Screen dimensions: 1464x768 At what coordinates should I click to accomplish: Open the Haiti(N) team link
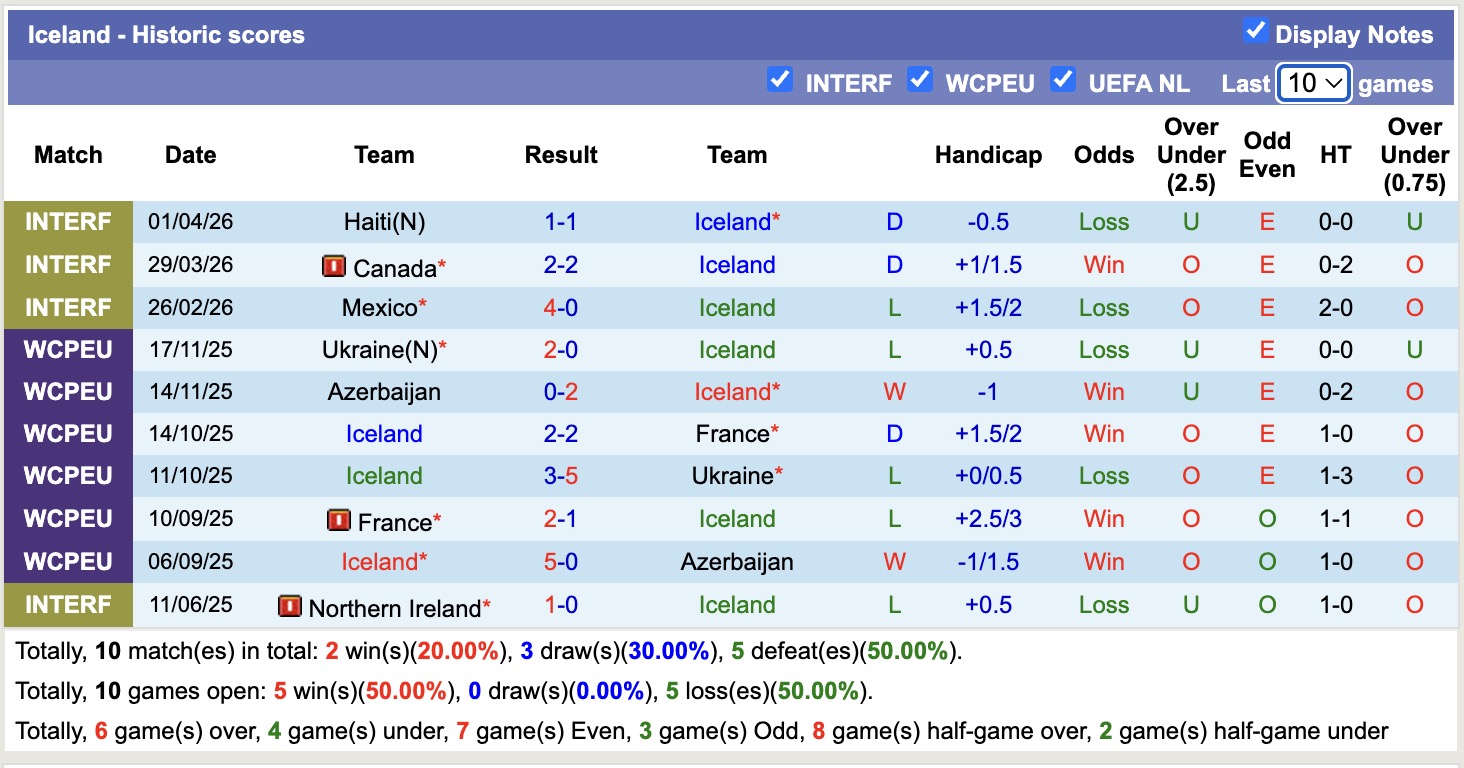pyautogui.click(x=384, y=222)
